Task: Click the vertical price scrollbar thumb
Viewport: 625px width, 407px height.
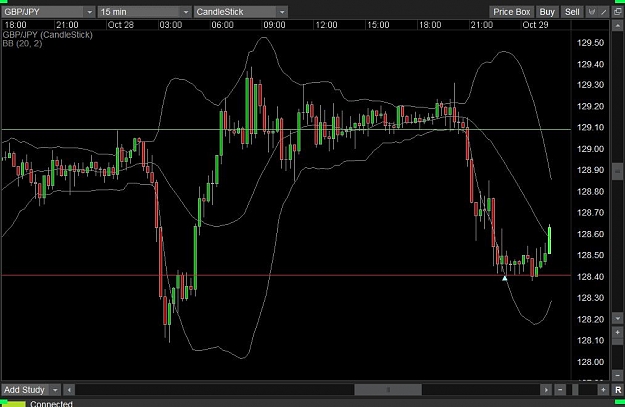Action: click(617, 171)
